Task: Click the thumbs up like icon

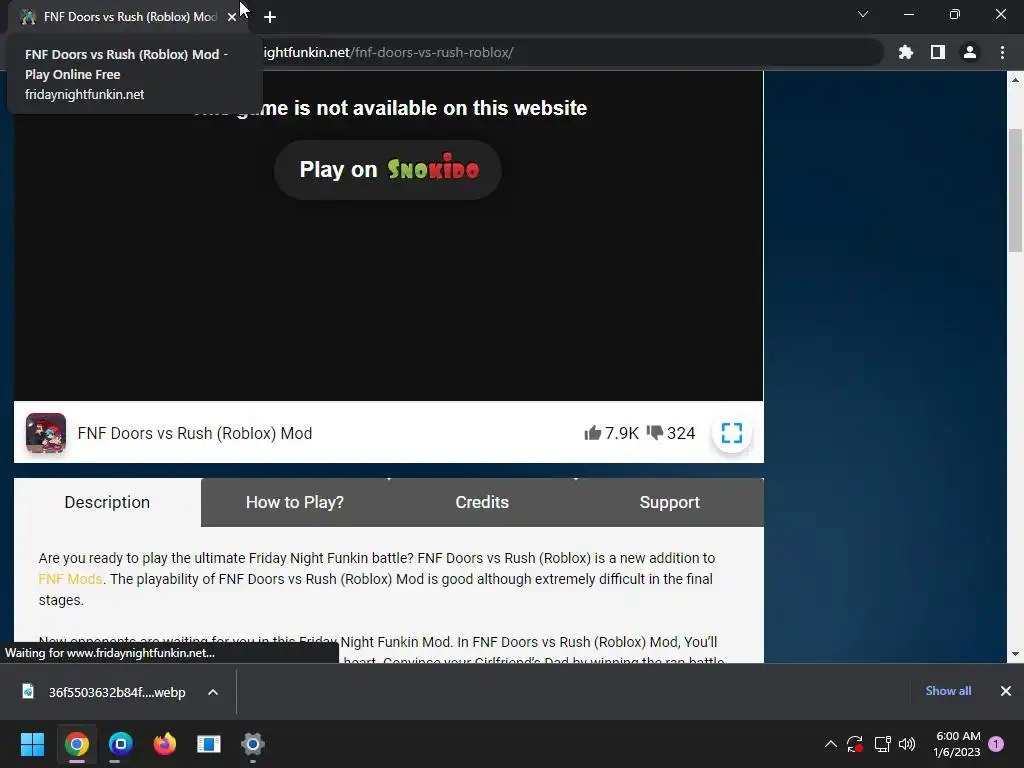Action: click(592, 433)
